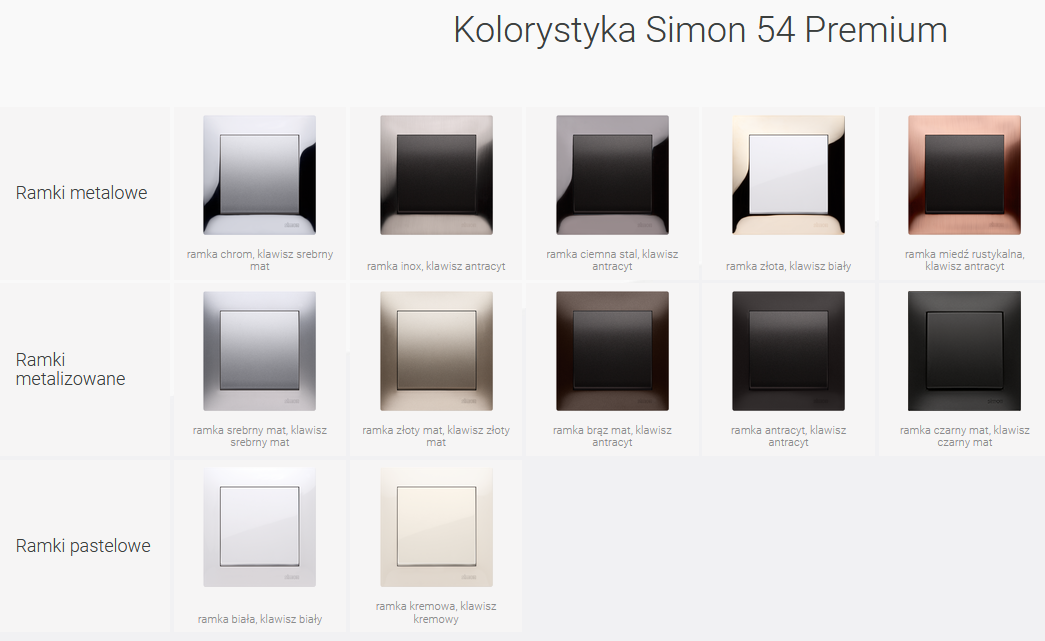Image resolution: width=1045 pixels, height=641 pixels.
Task: Select the white pastel frame image
Action: pyautogui.click(x=259, y=527)
